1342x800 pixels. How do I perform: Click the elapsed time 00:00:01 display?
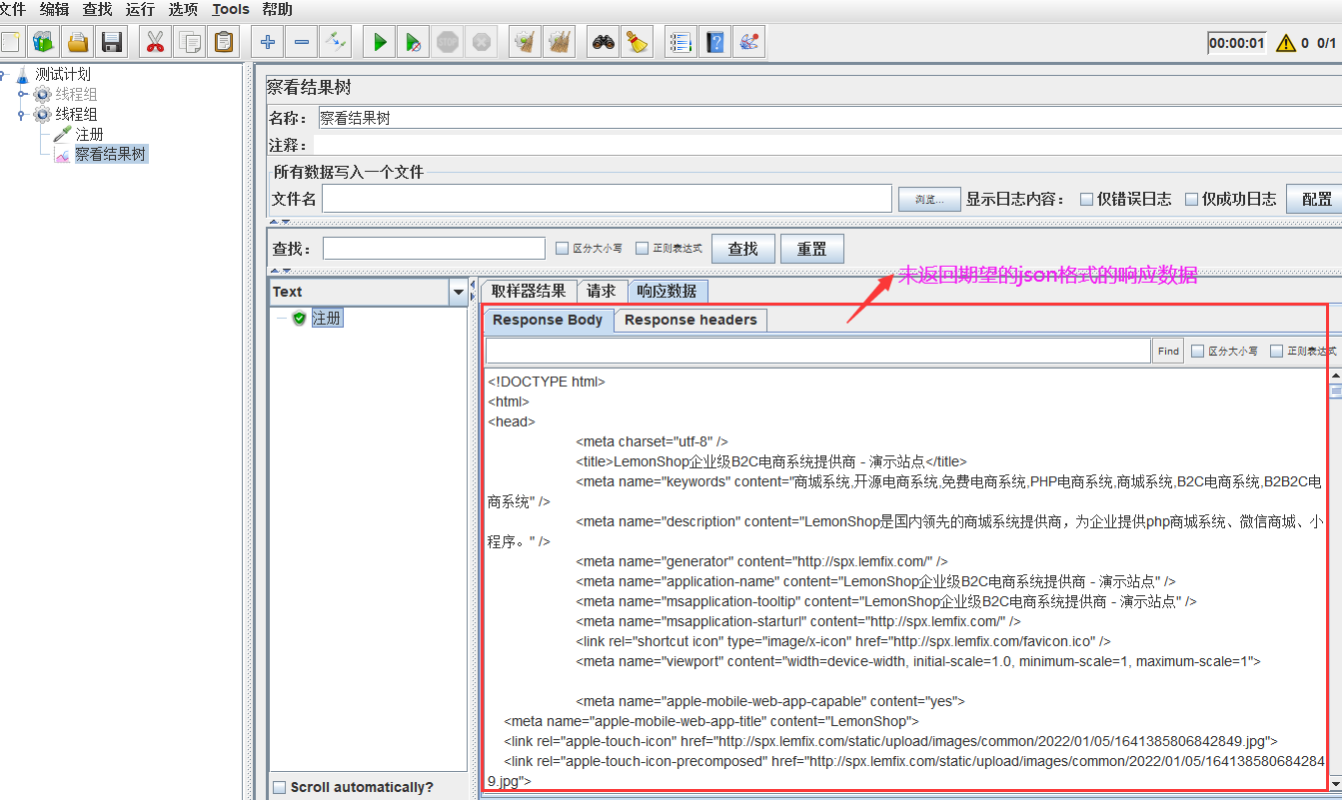pyautogui.click(x=1237, y=42)
